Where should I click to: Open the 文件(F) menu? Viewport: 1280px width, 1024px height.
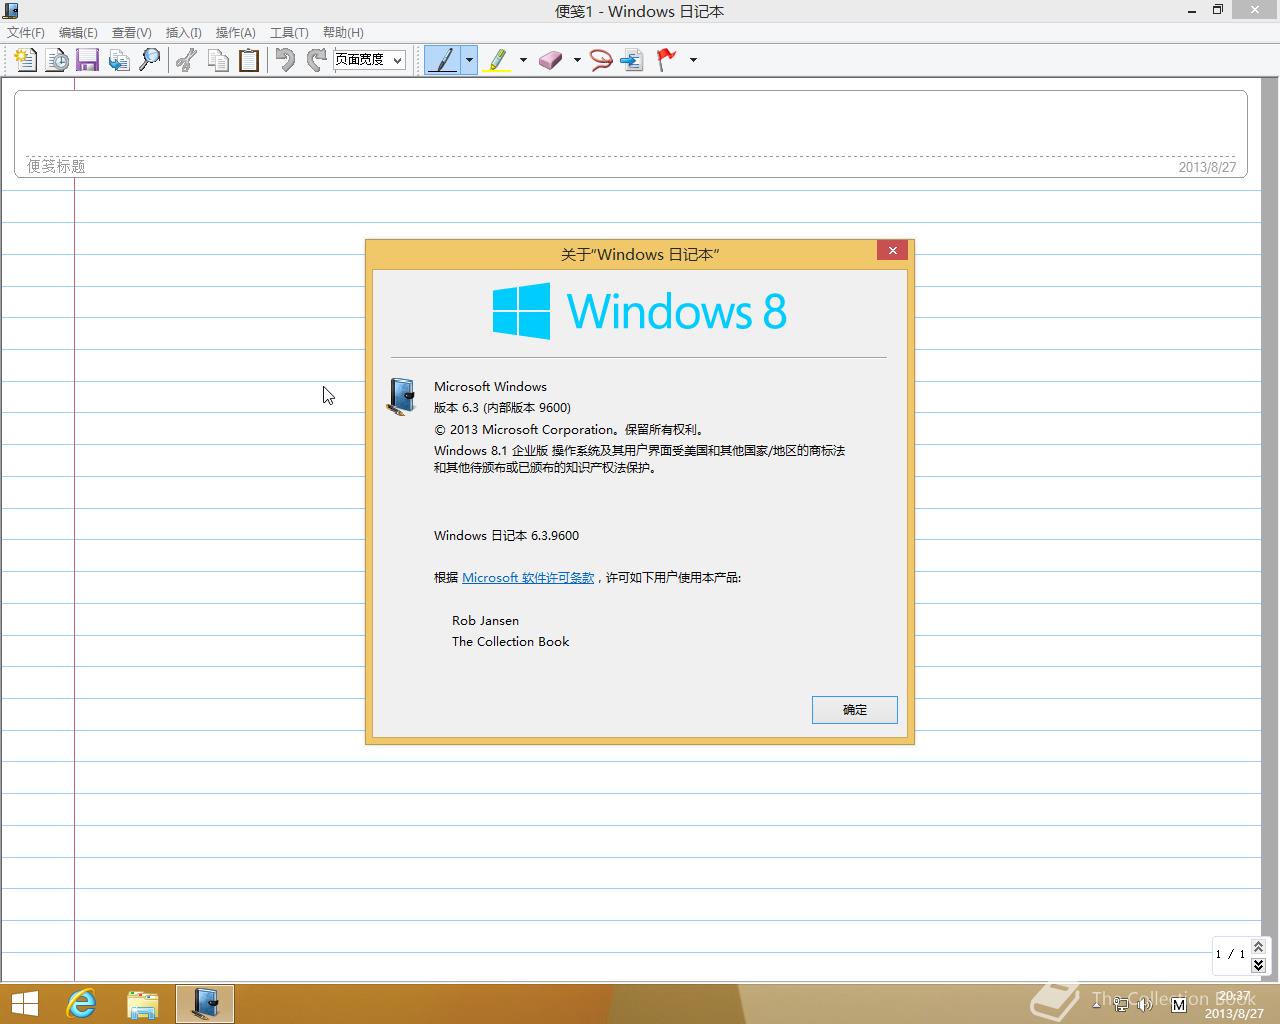[x=26, y=33]
